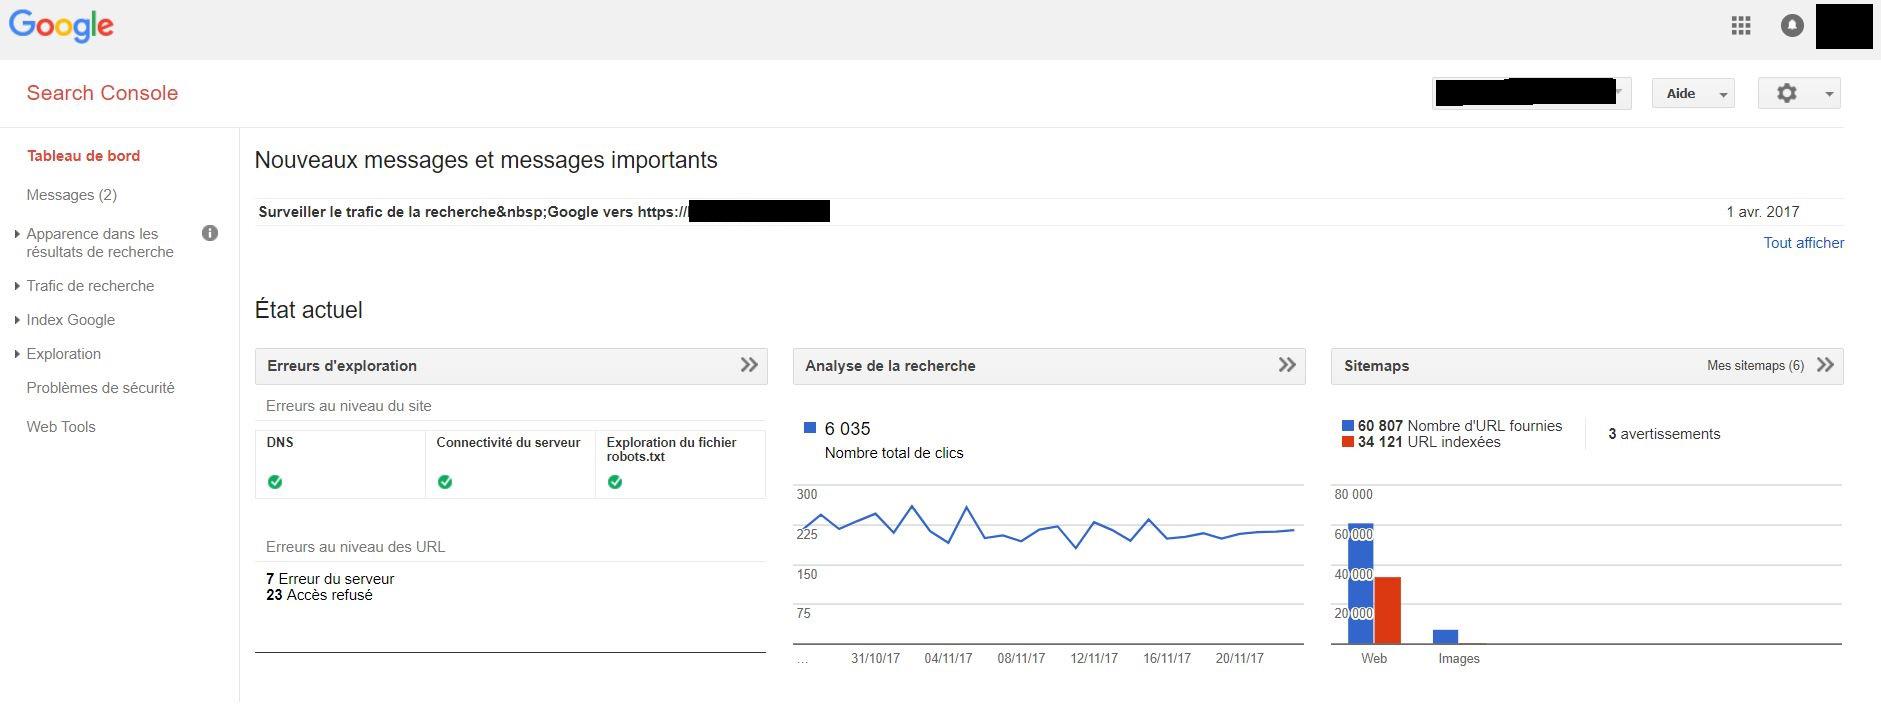Click Erreurs au niveau des URL heading

(x=356, y=547)
